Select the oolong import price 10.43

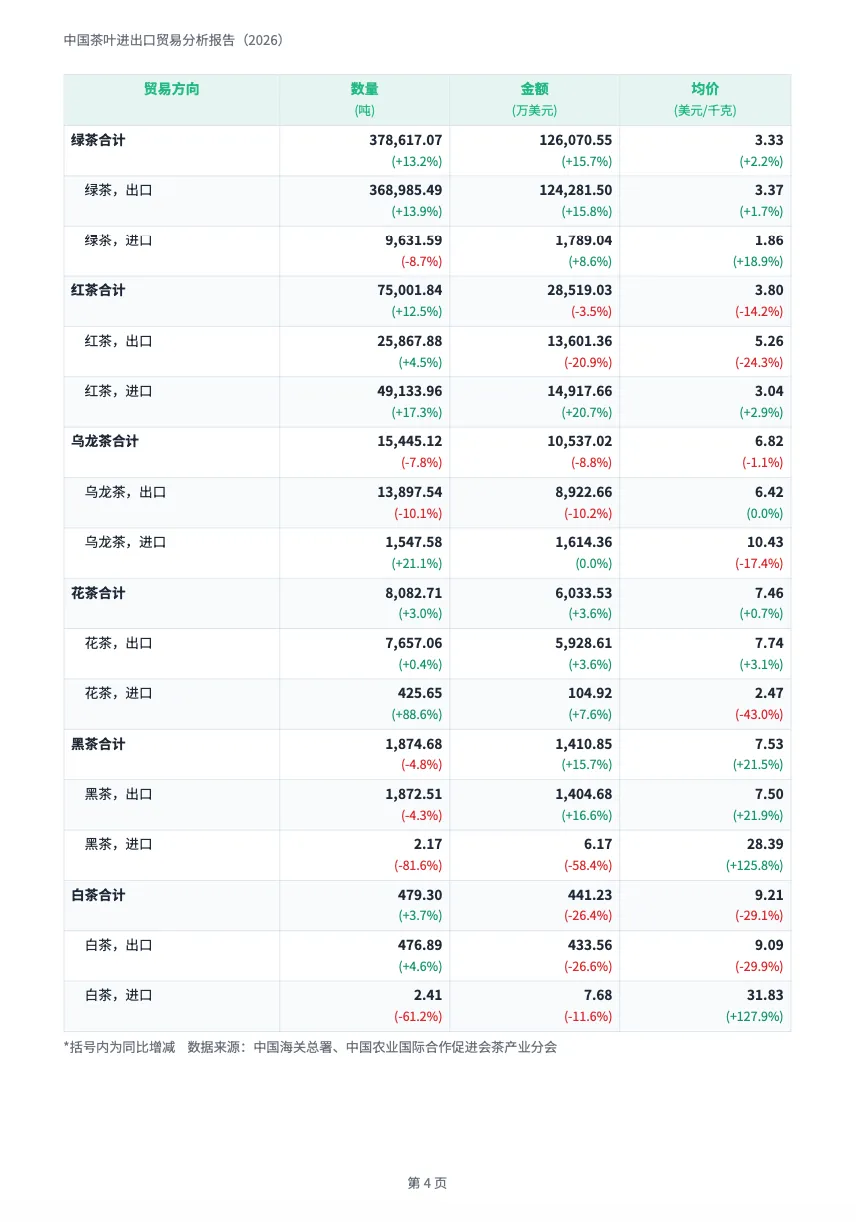(x=765, y=542)
